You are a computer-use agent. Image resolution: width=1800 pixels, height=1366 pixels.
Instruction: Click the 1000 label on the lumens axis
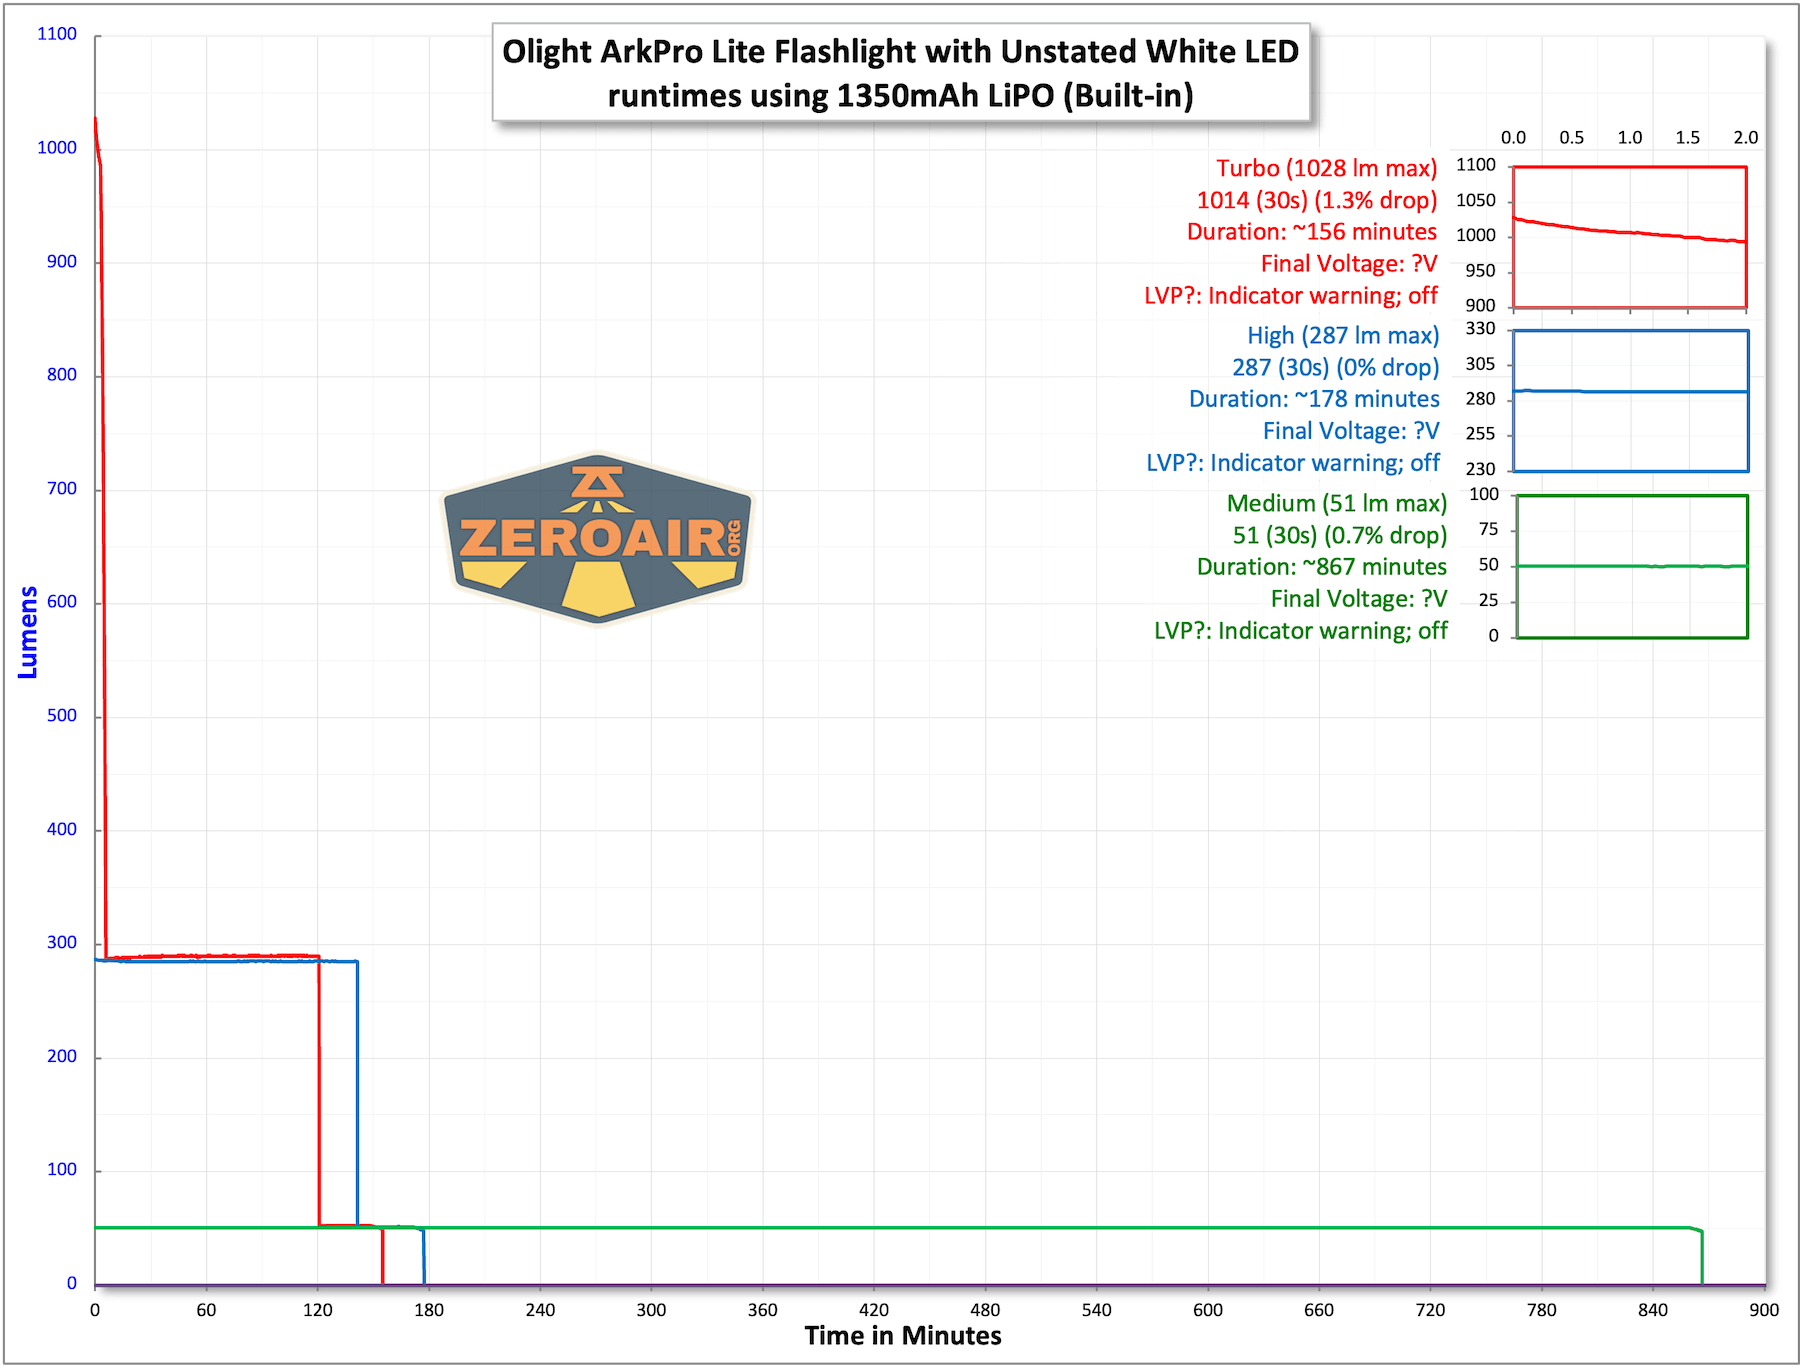click(57, 148)
